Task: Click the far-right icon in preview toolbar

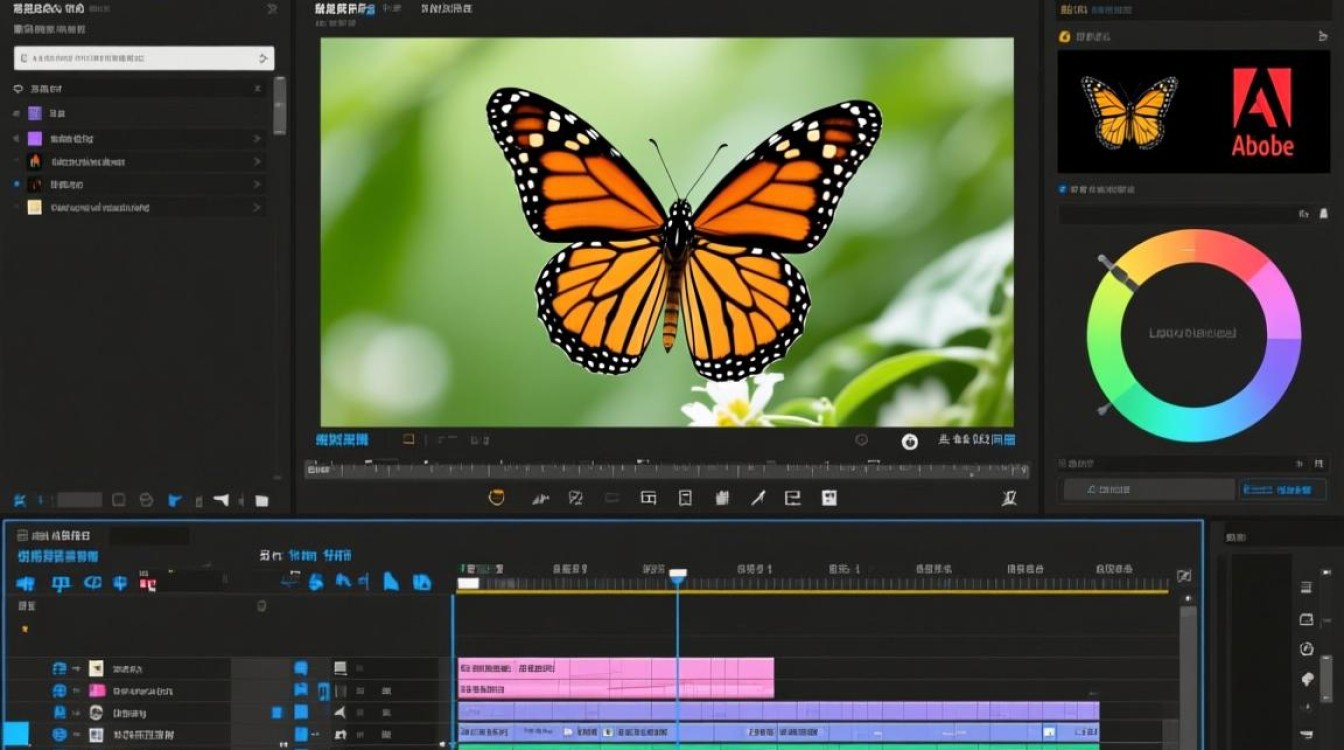Action: [1009, 498]
